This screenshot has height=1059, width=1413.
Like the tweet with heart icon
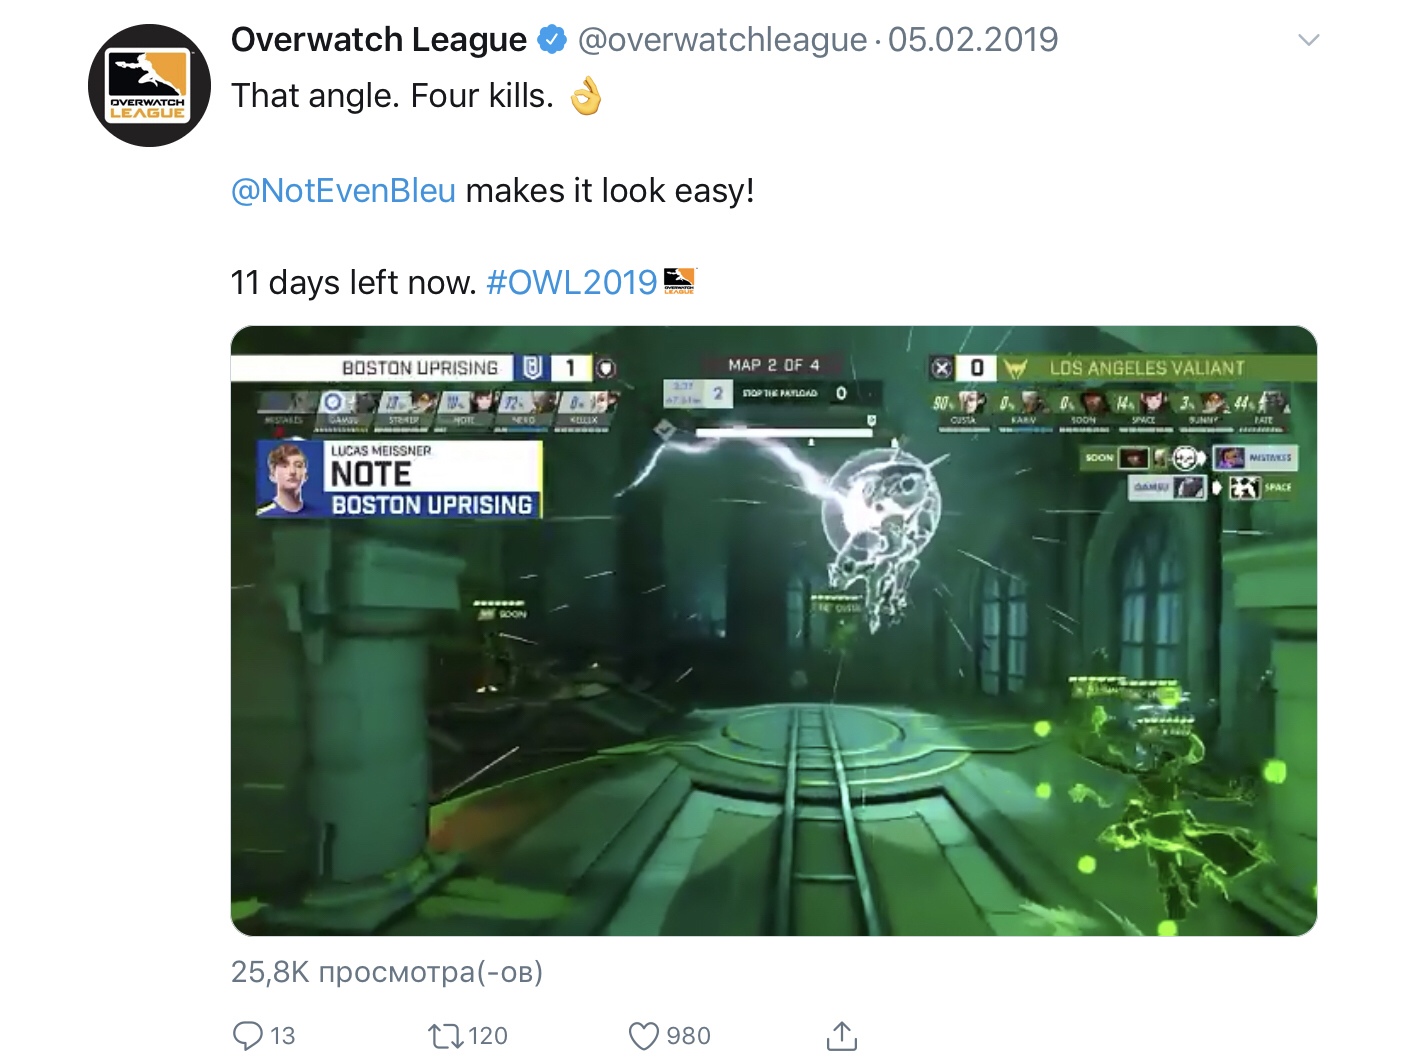pyautogui.click(x=644, y=1036)
